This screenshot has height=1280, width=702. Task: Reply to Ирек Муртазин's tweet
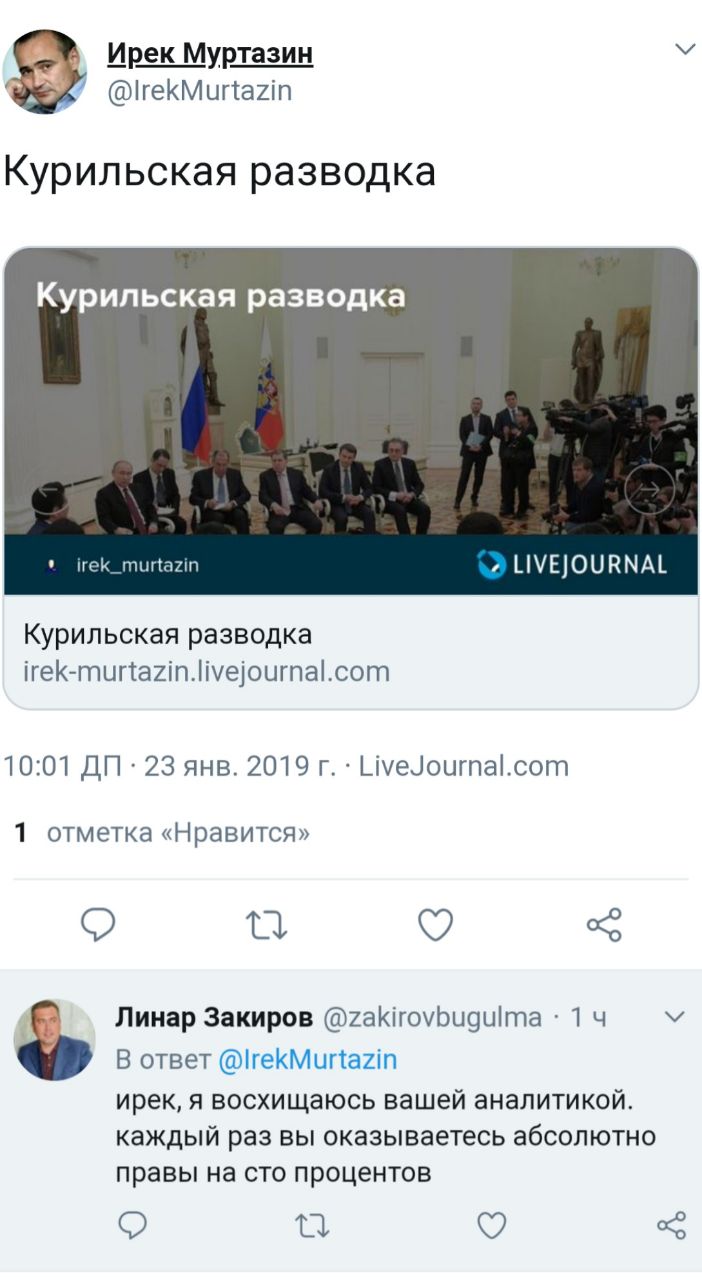(x=98, y=925)
